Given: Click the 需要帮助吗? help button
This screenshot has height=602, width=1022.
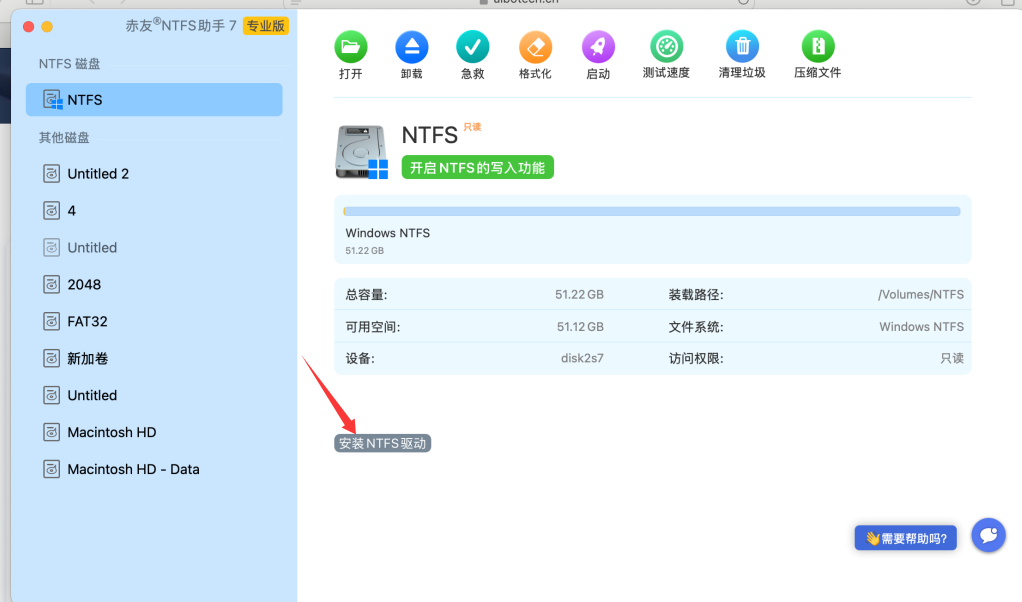Looking at the screenshot, I should pos(906,538).
